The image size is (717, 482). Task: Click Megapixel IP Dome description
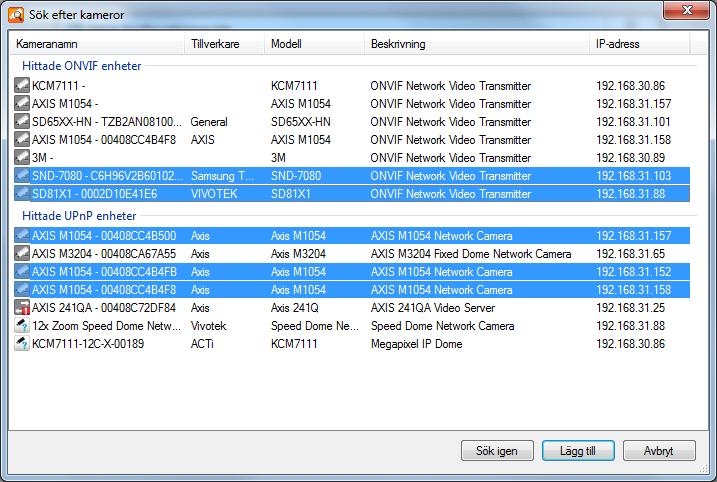pyautogui.click(x=417, y=344)
